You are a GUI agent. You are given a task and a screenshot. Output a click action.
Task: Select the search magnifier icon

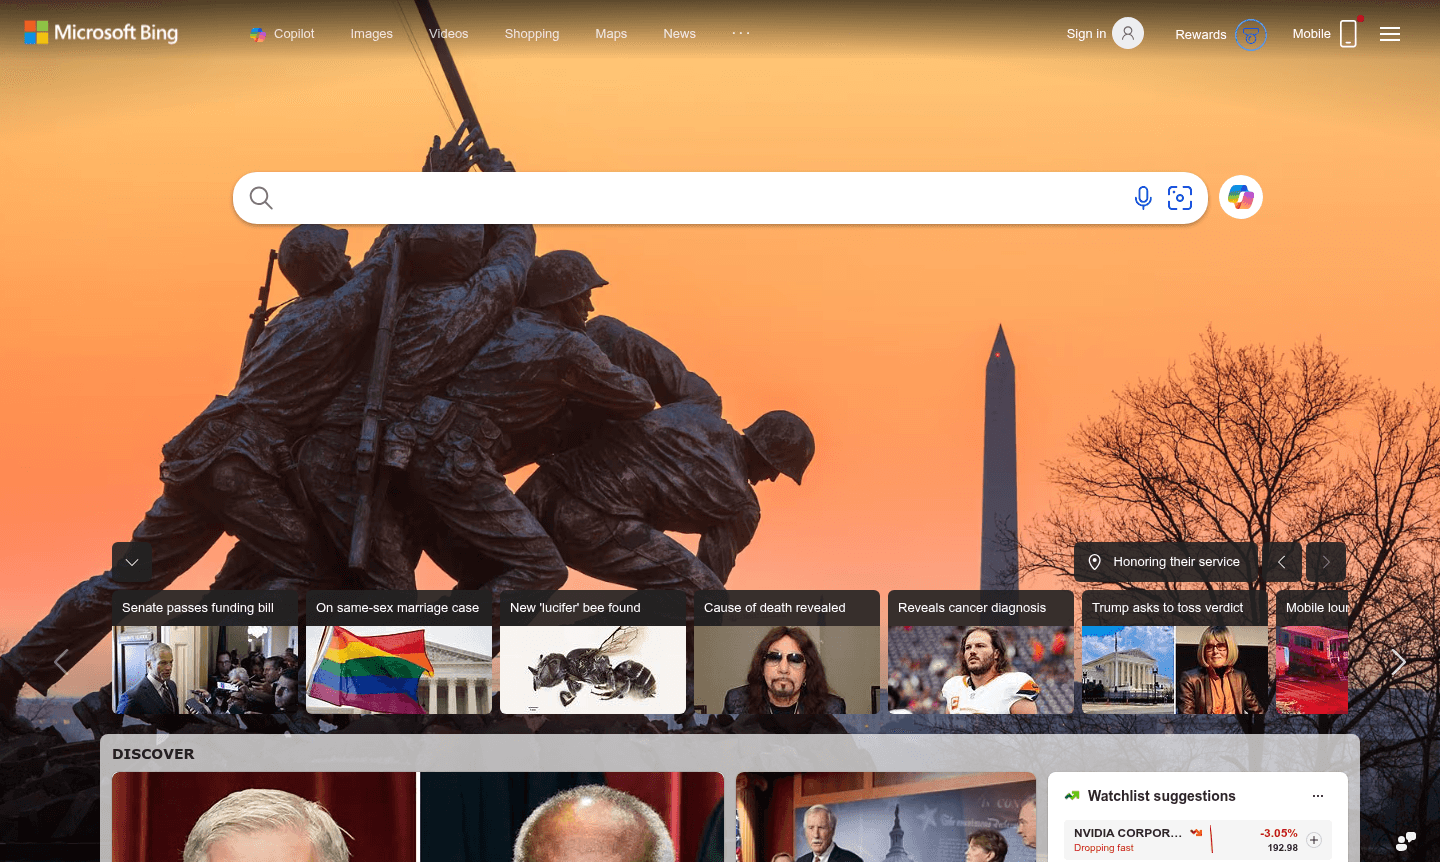260,197
